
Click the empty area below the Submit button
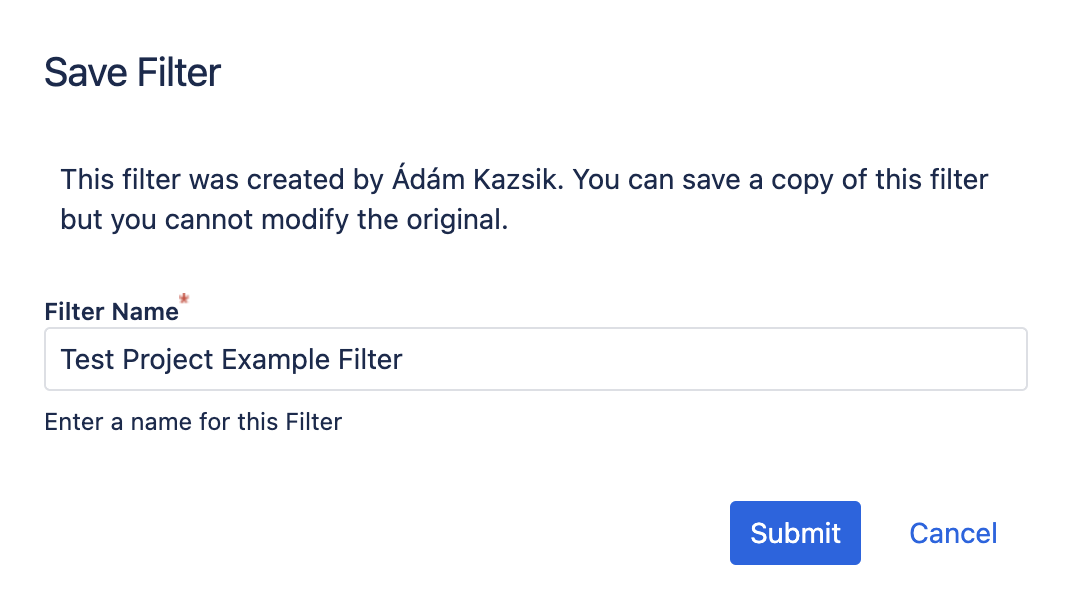pyautogui.click(x=794, y=590)
